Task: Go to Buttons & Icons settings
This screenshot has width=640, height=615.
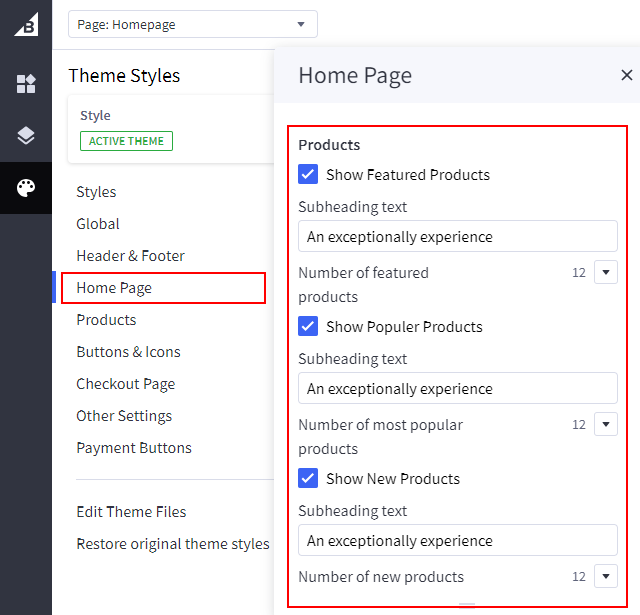Action: click(128, 352)
